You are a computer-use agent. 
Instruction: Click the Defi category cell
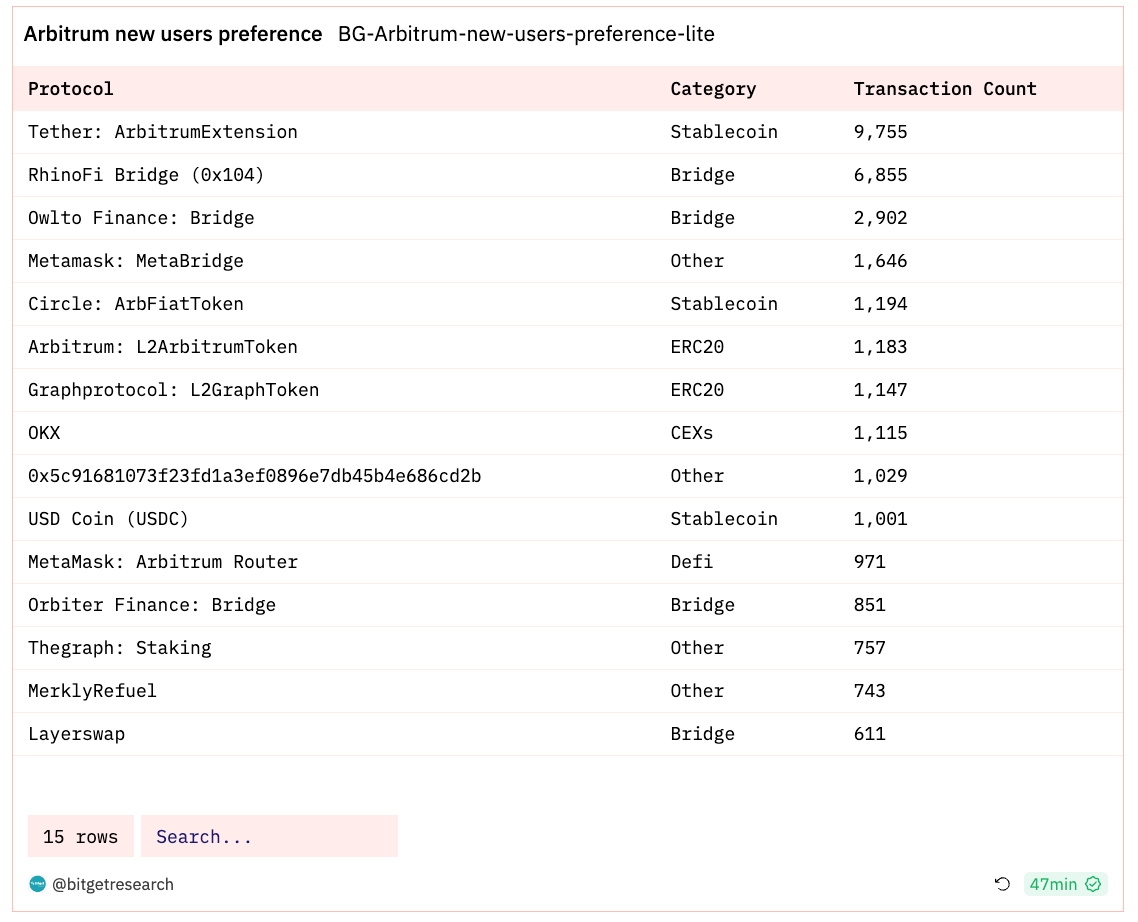[x=692, y=562]
